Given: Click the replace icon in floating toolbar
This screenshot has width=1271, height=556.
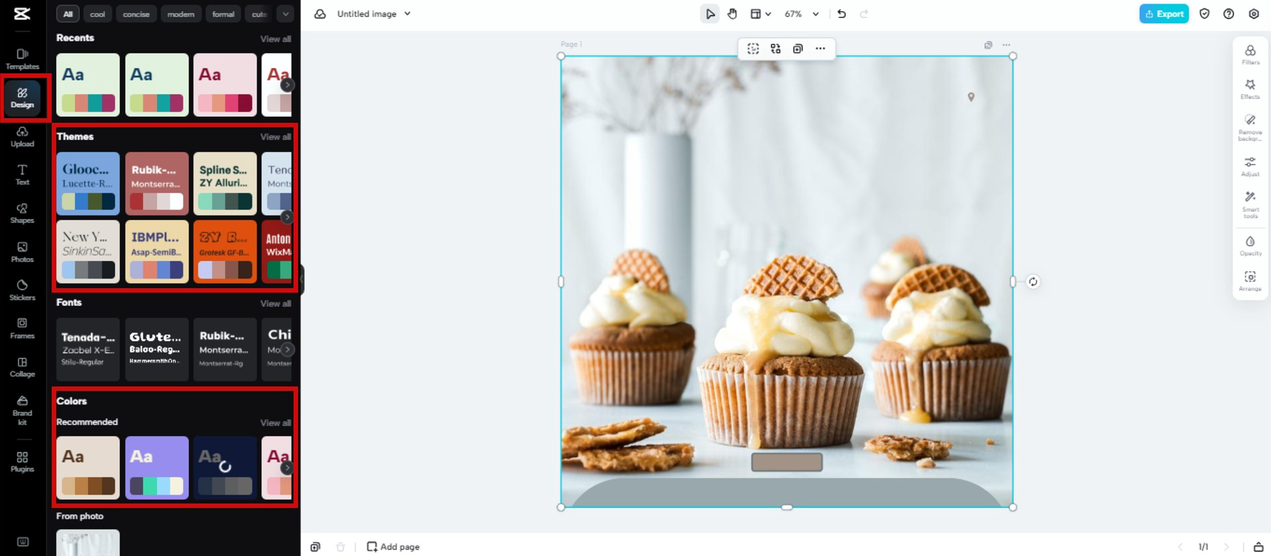Looking at the screenshot, I should pyautogui.click(x=775, y=48).
